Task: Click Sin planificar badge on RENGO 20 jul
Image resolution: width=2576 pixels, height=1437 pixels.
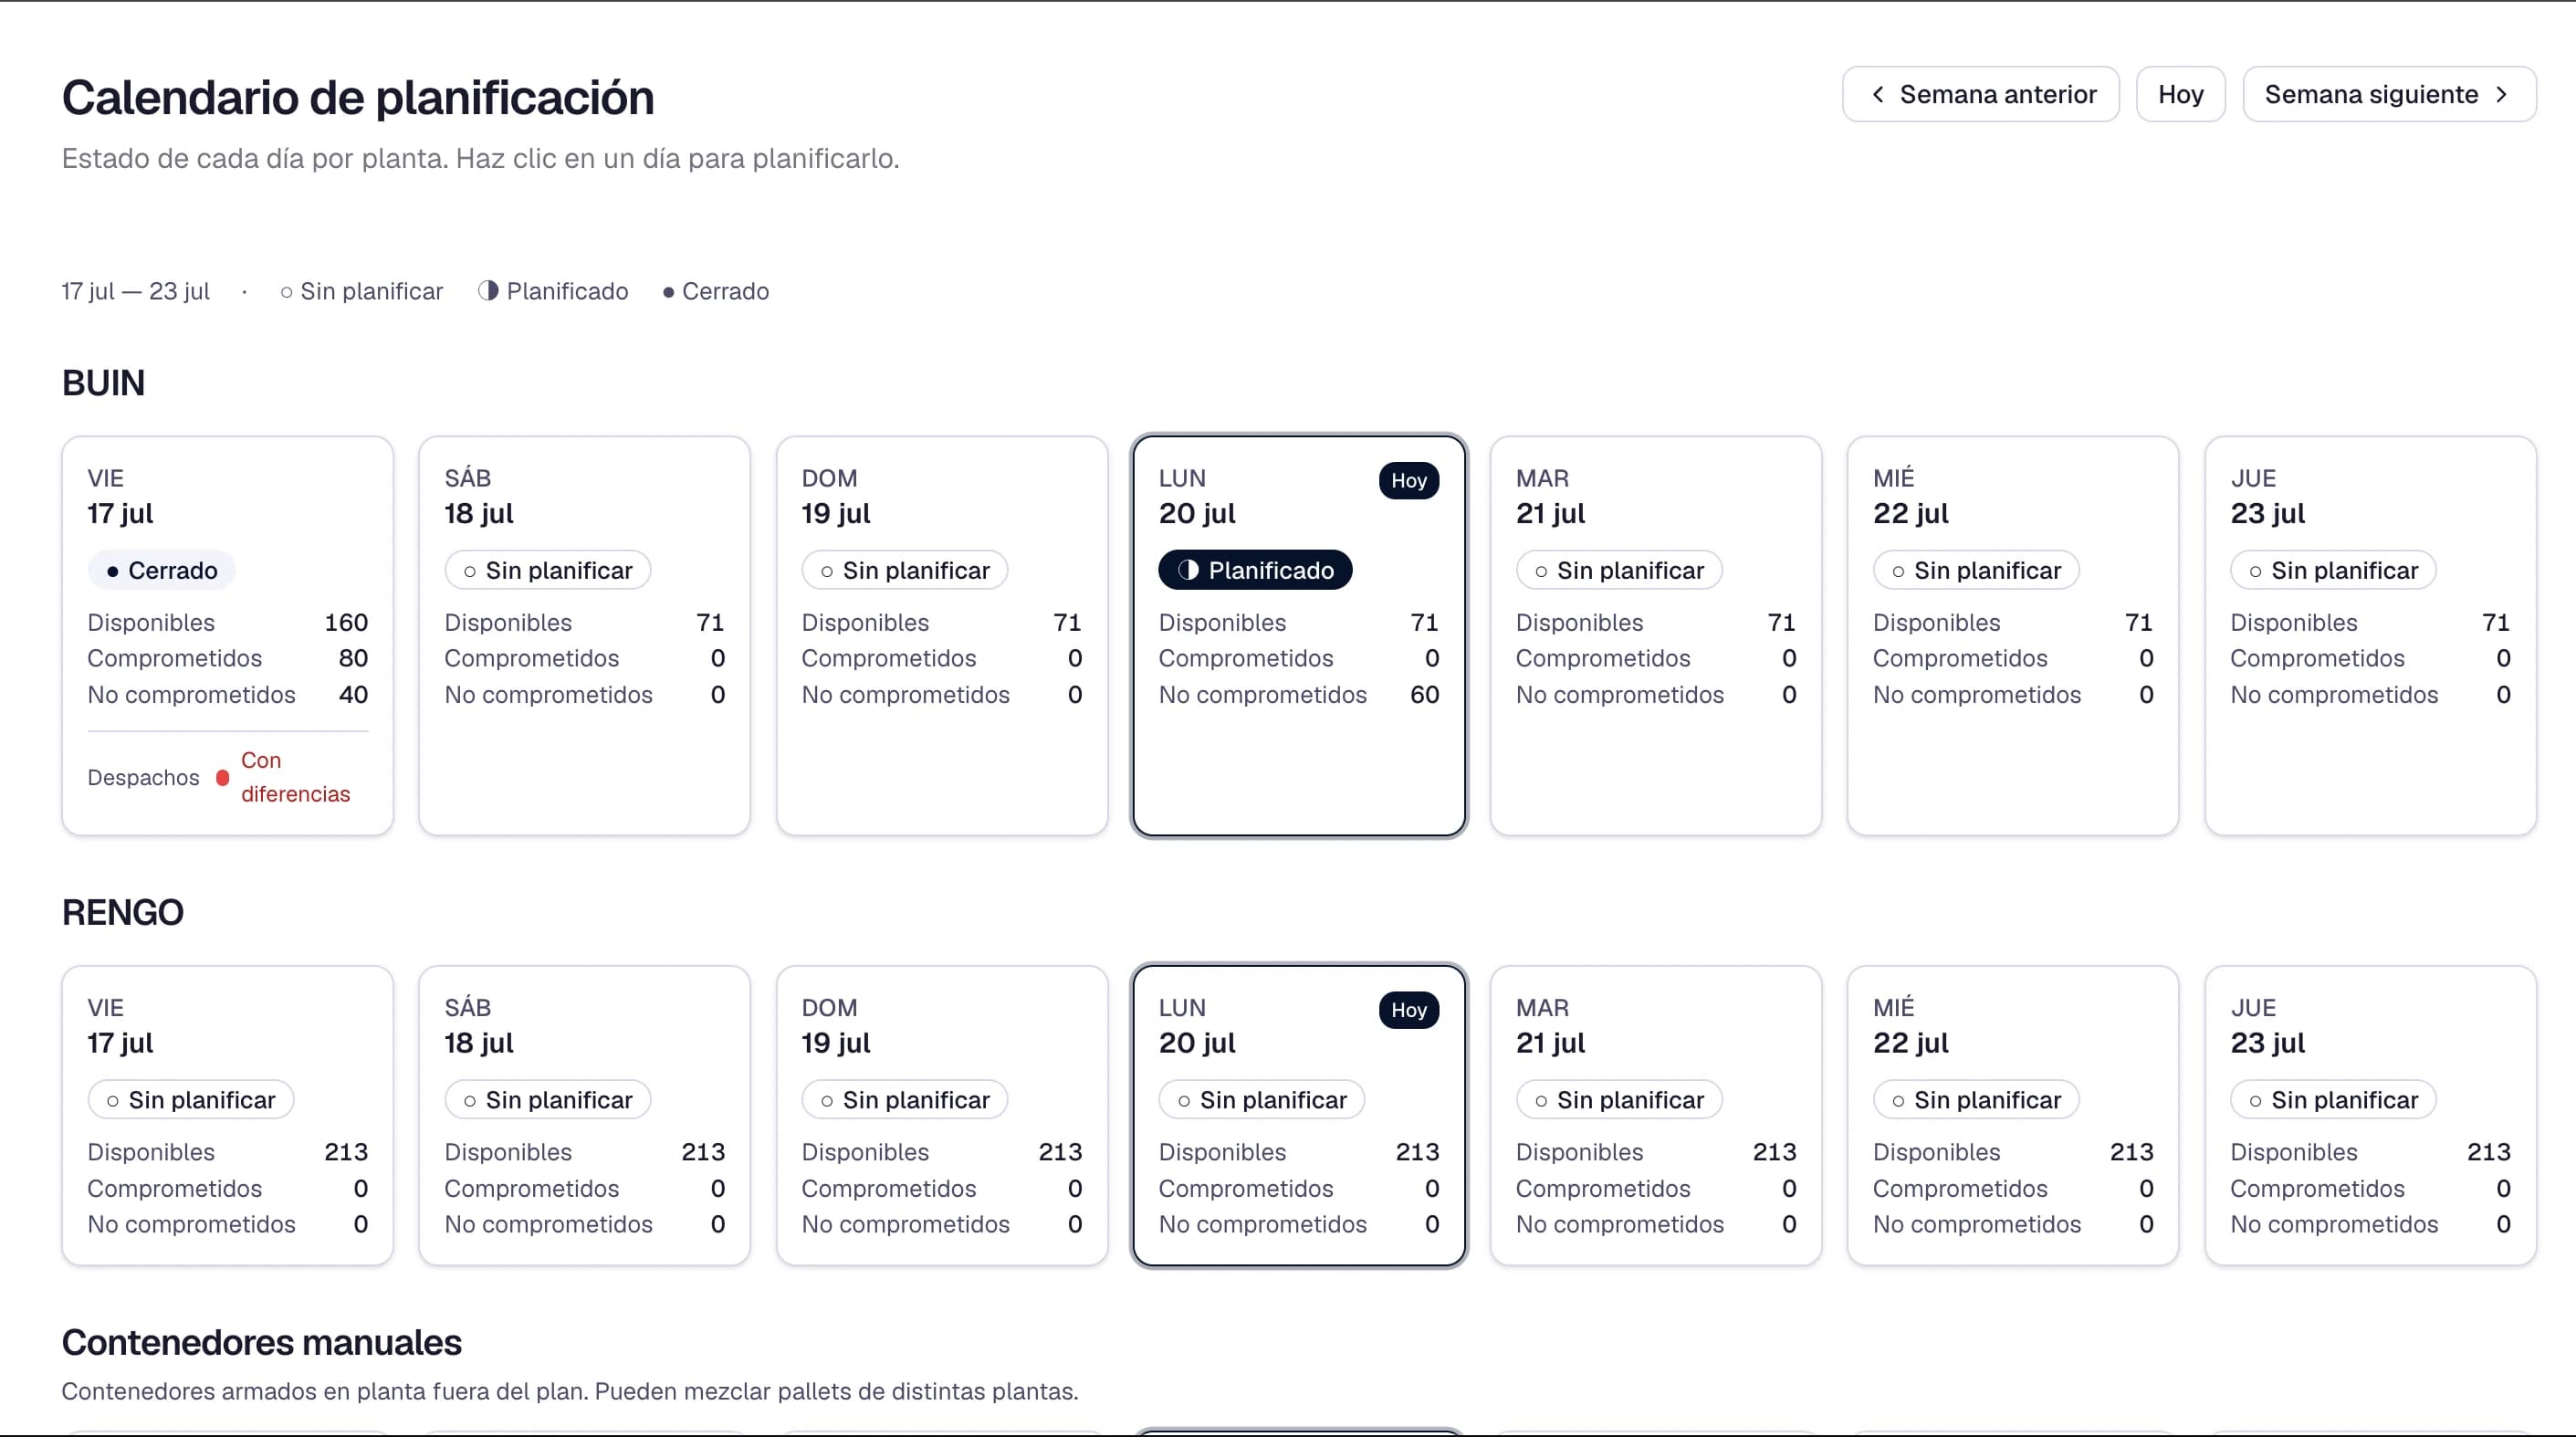Action: (x=1262, y=1100)
